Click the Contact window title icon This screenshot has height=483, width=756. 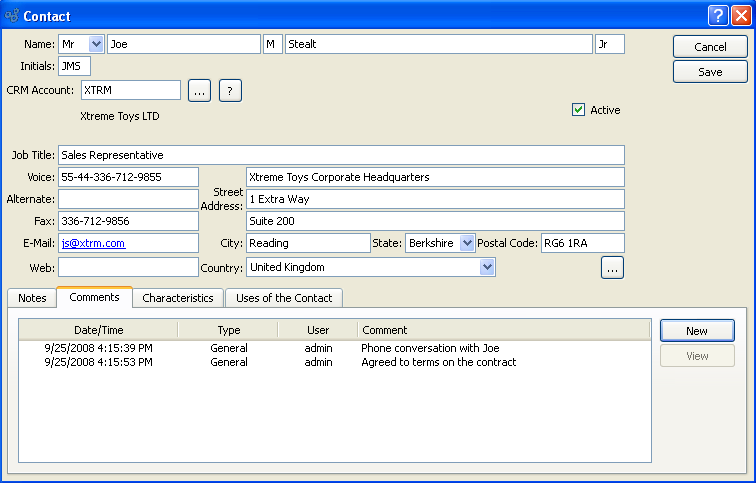pyautogui.click(x=12, y=17)
